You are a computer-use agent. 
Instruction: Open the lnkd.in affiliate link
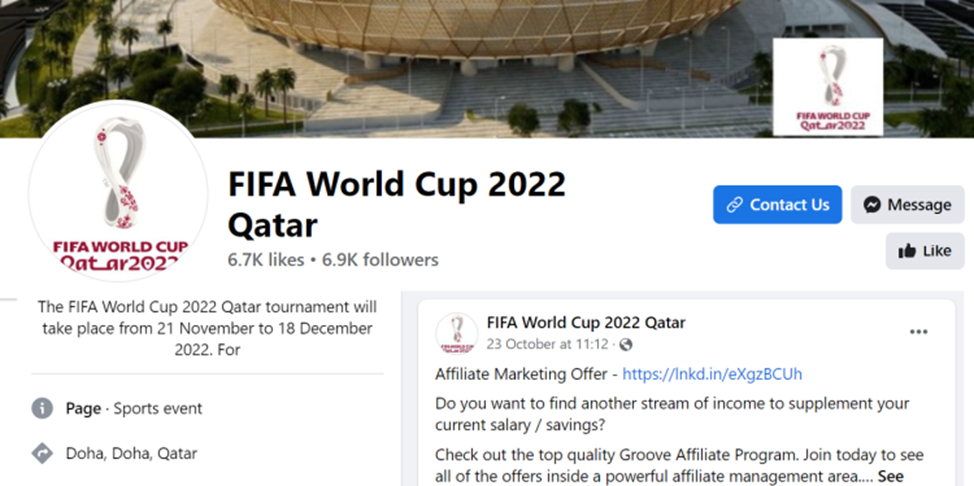point(712,374)
